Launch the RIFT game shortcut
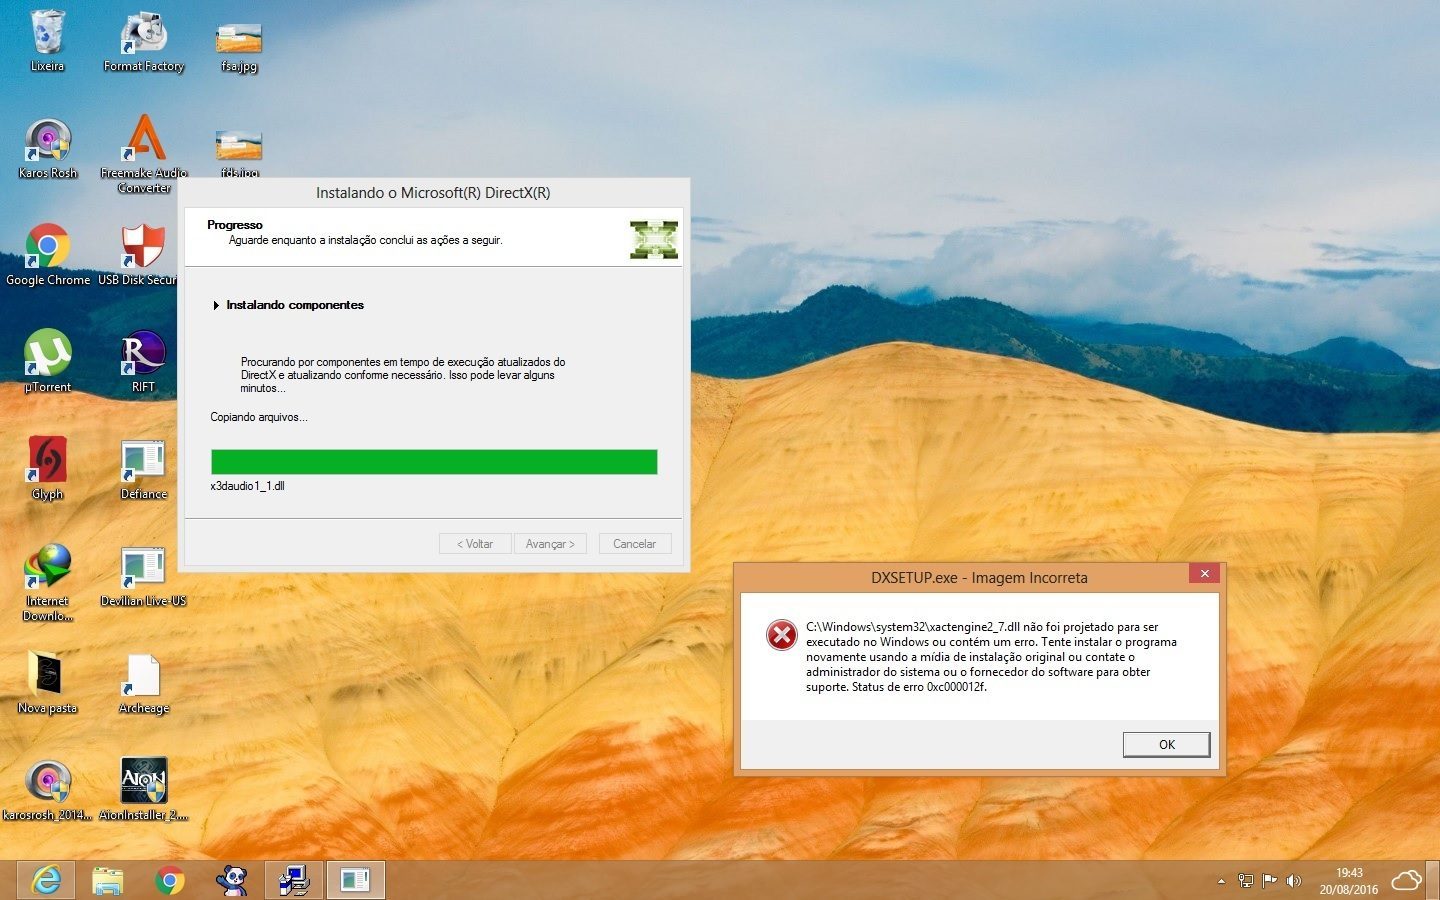This screenshot has height=900, width=1440. (x=143, y=360)
